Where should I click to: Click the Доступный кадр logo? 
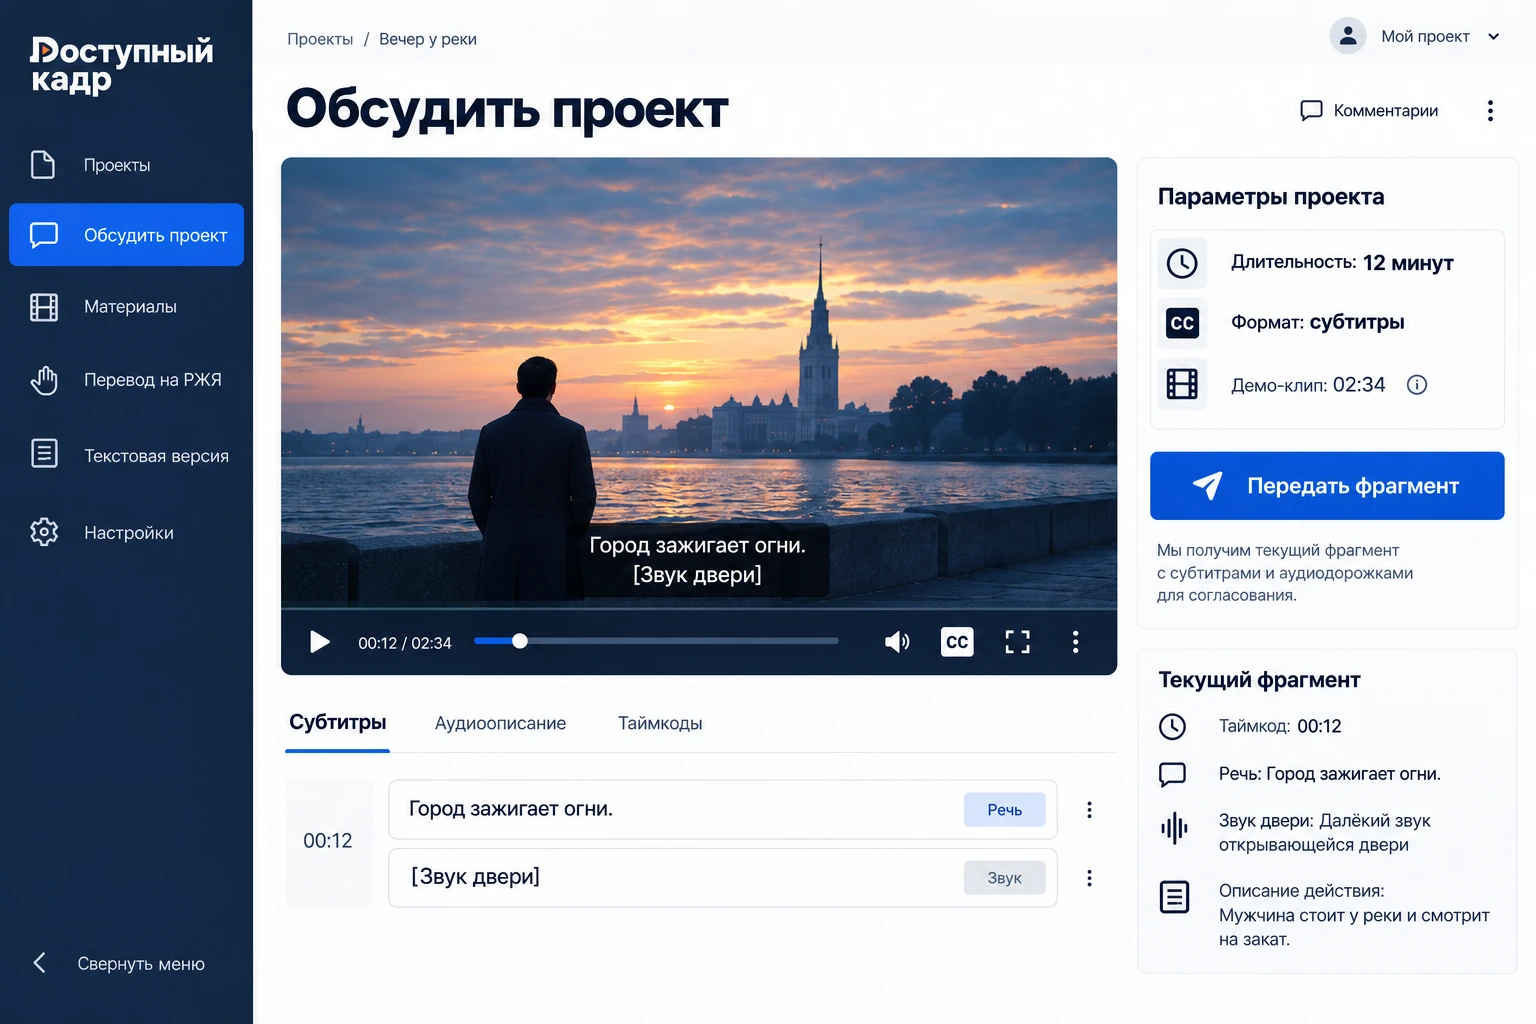121,64
